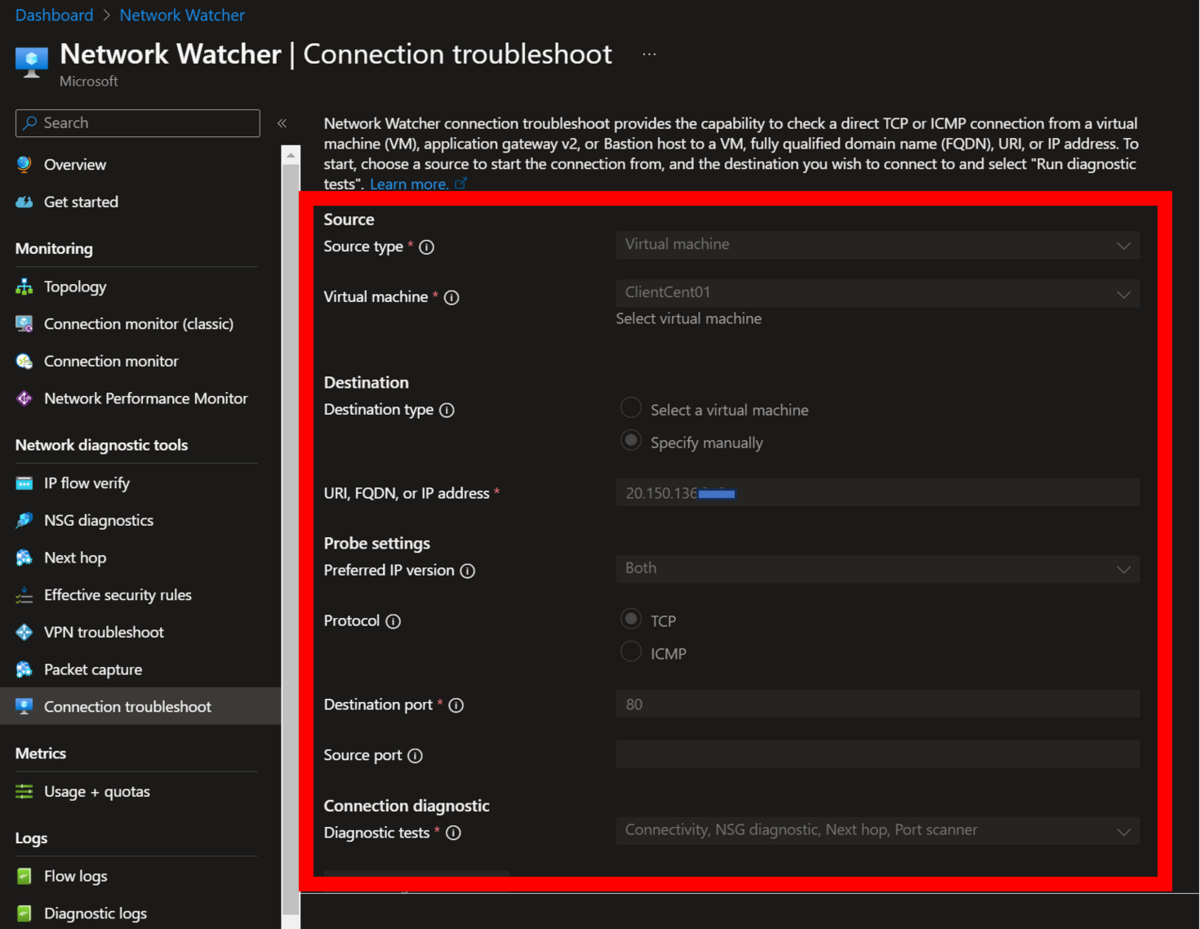
Task: Click the info icon beside Destination type
Action: 447,410
